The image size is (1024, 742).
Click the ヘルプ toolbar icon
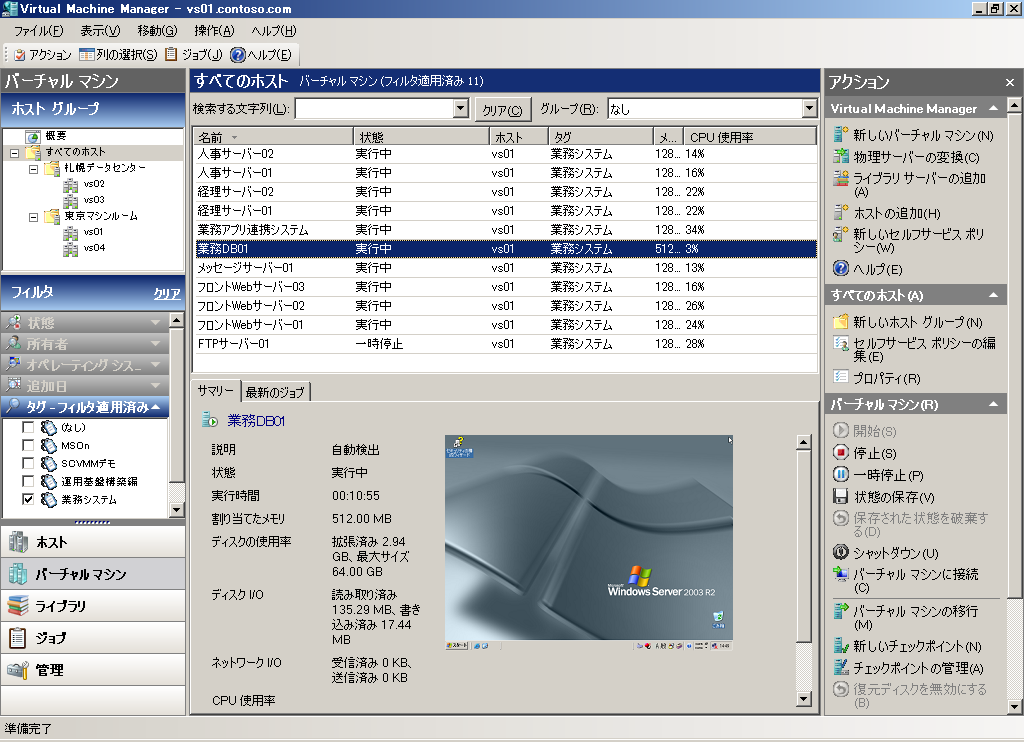[x=238, y=55]
